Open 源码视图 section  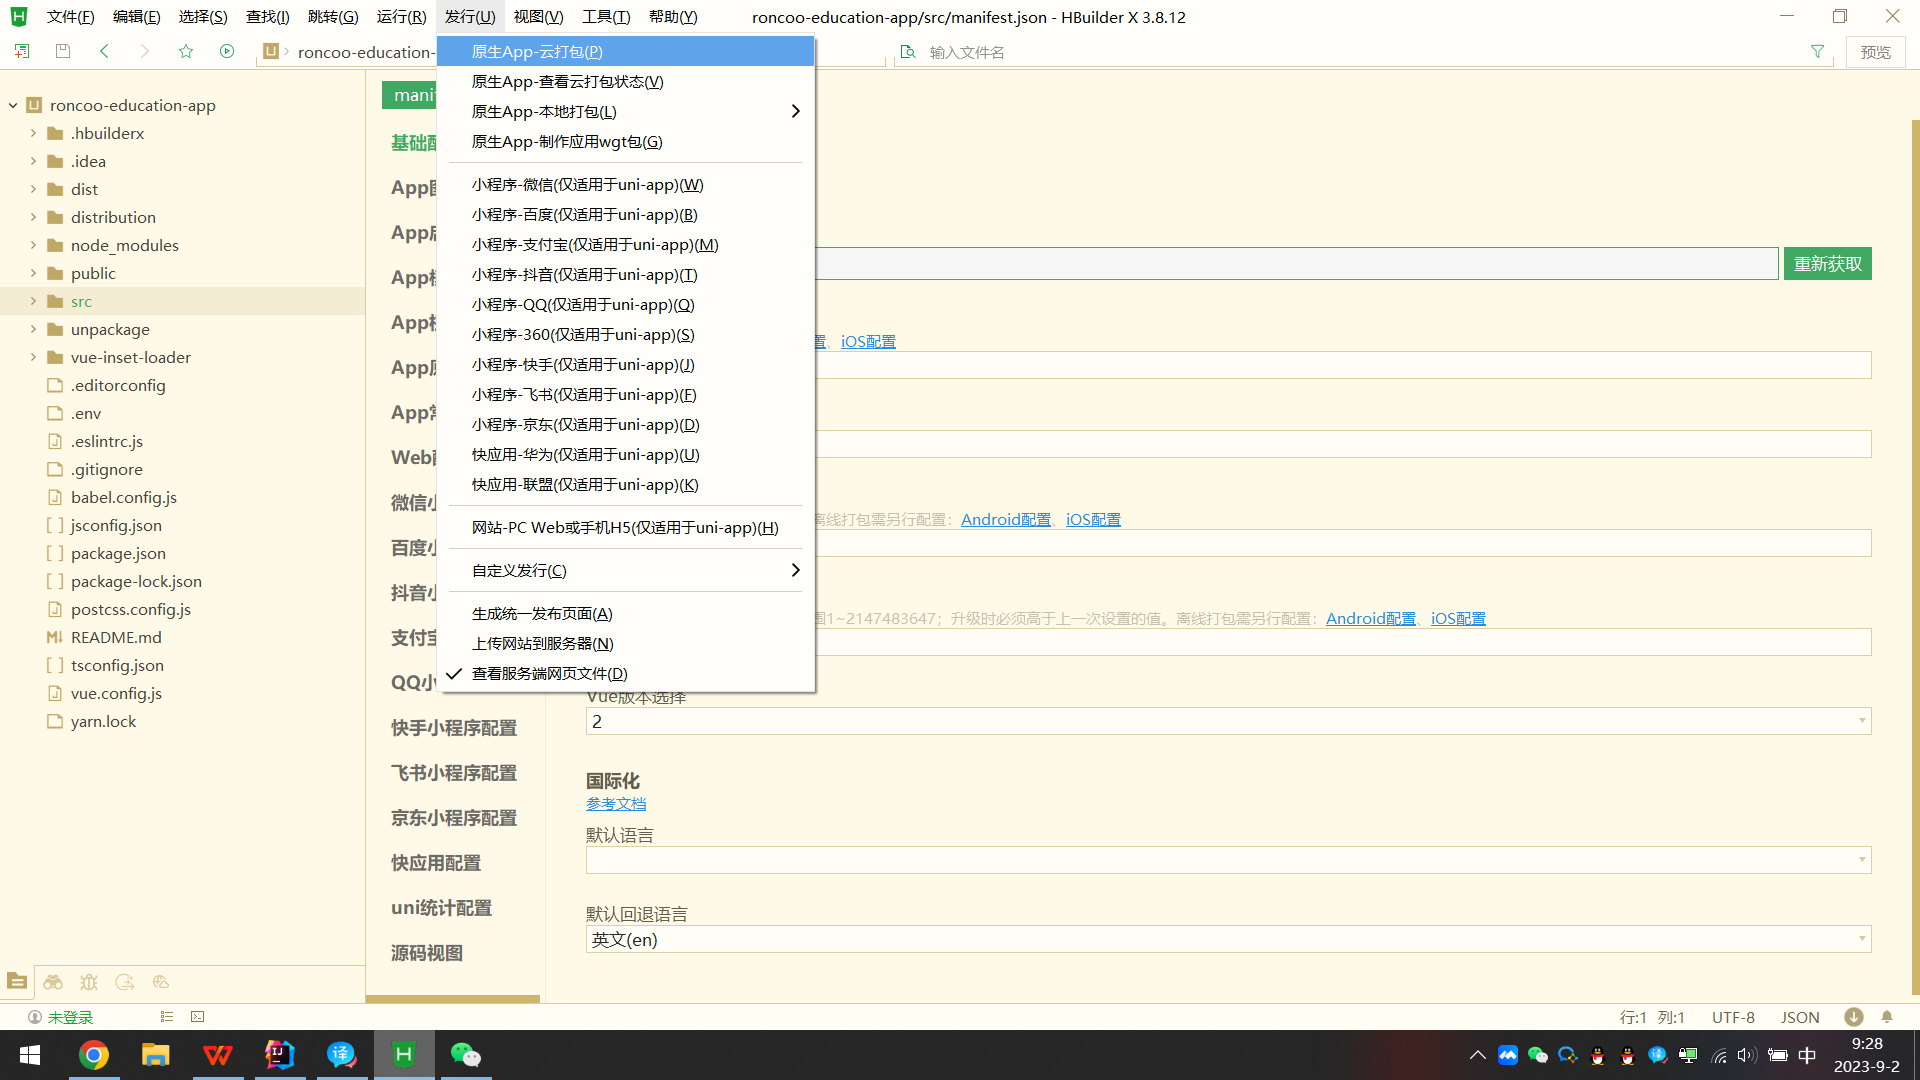pyautogui.click(x=427, y=953)
